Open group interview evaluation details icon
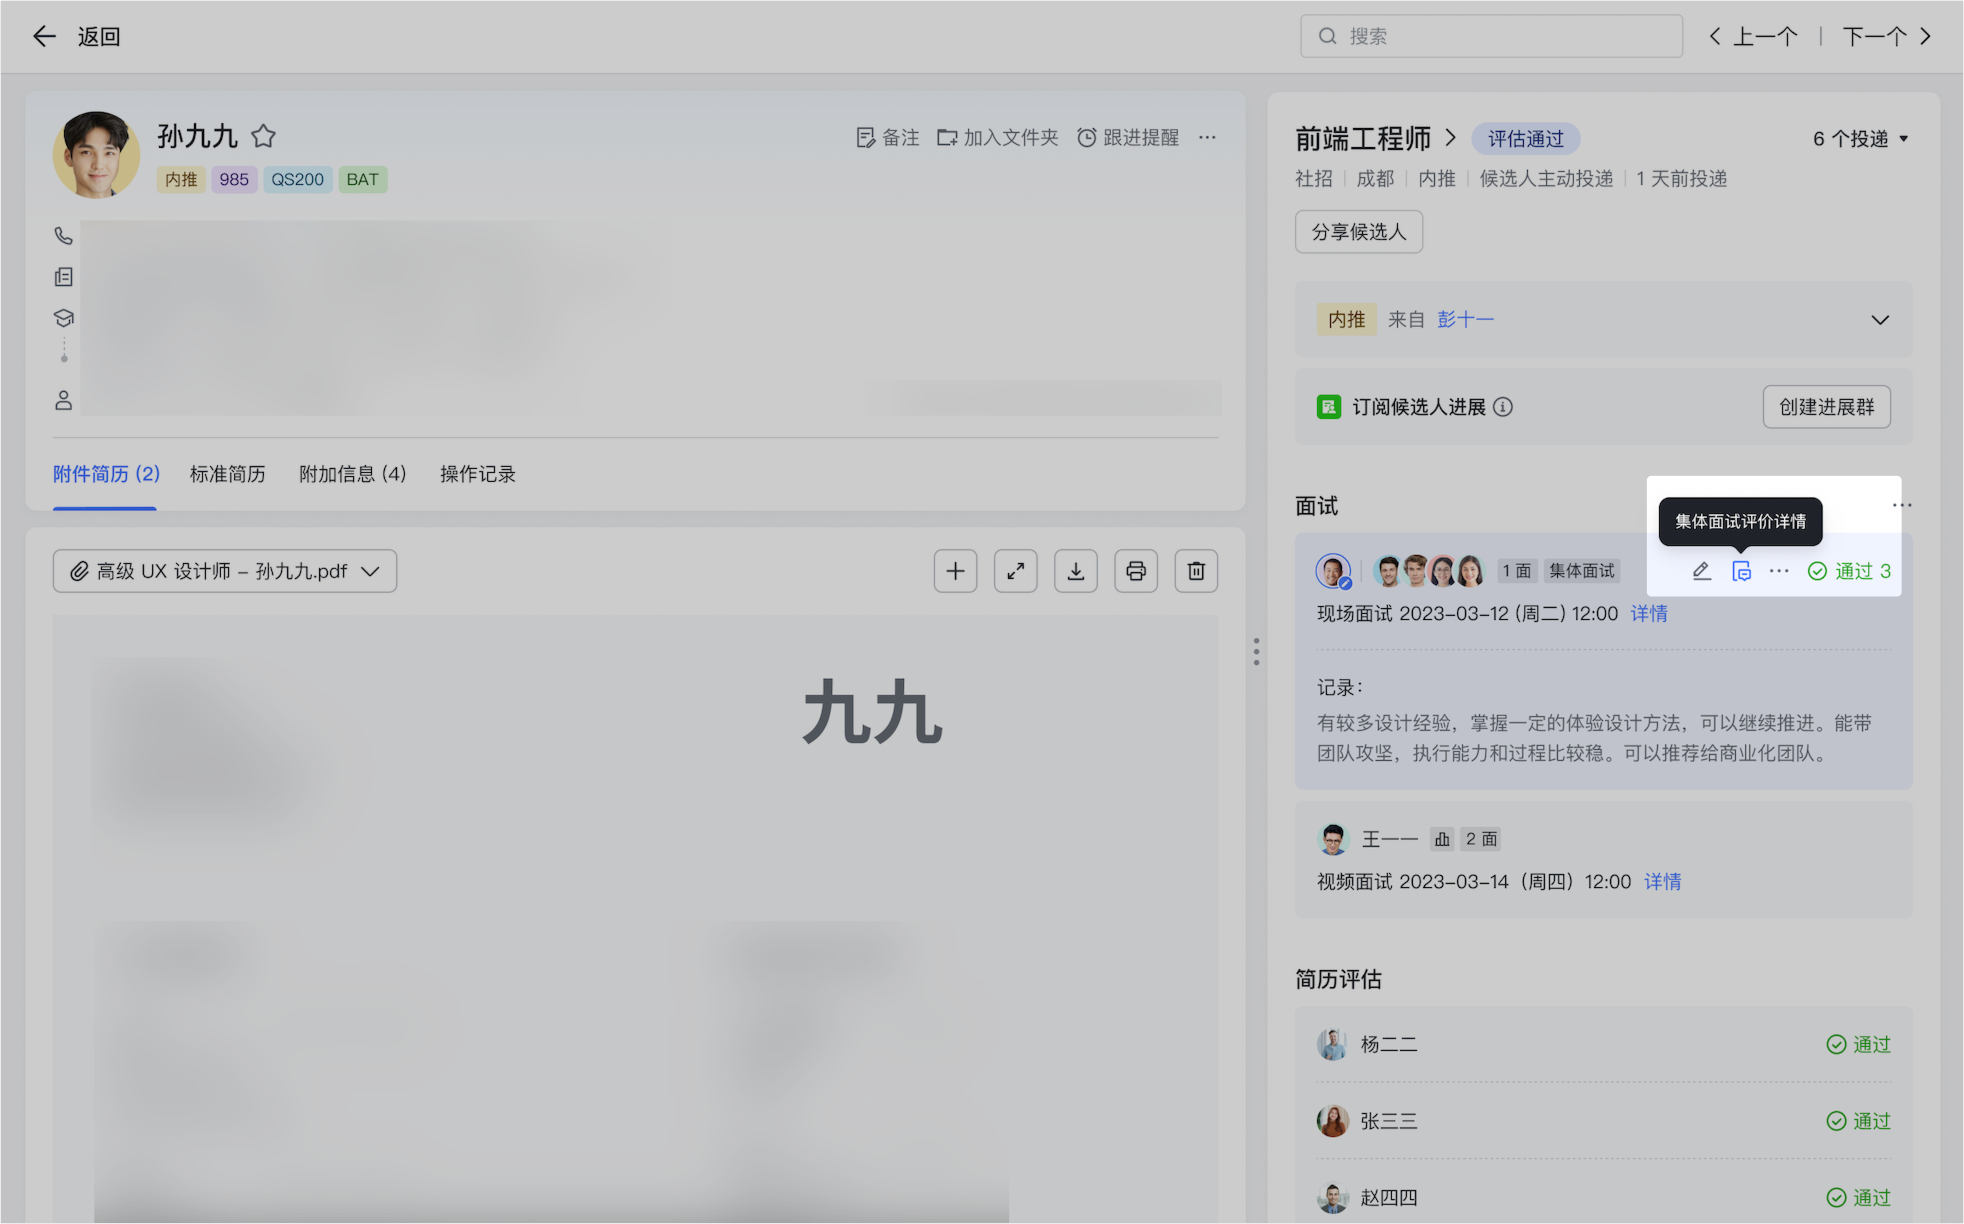Viewport: 1964px width, 1224px height. (x=1741, y=571)
